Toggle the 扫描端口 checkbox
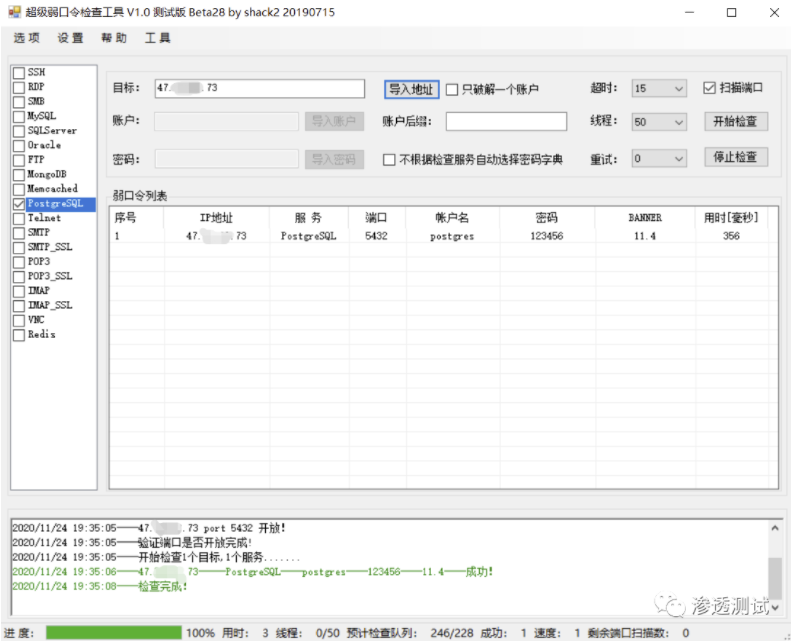The height and width of the screenshot is (643, 791). click(709, 88)
